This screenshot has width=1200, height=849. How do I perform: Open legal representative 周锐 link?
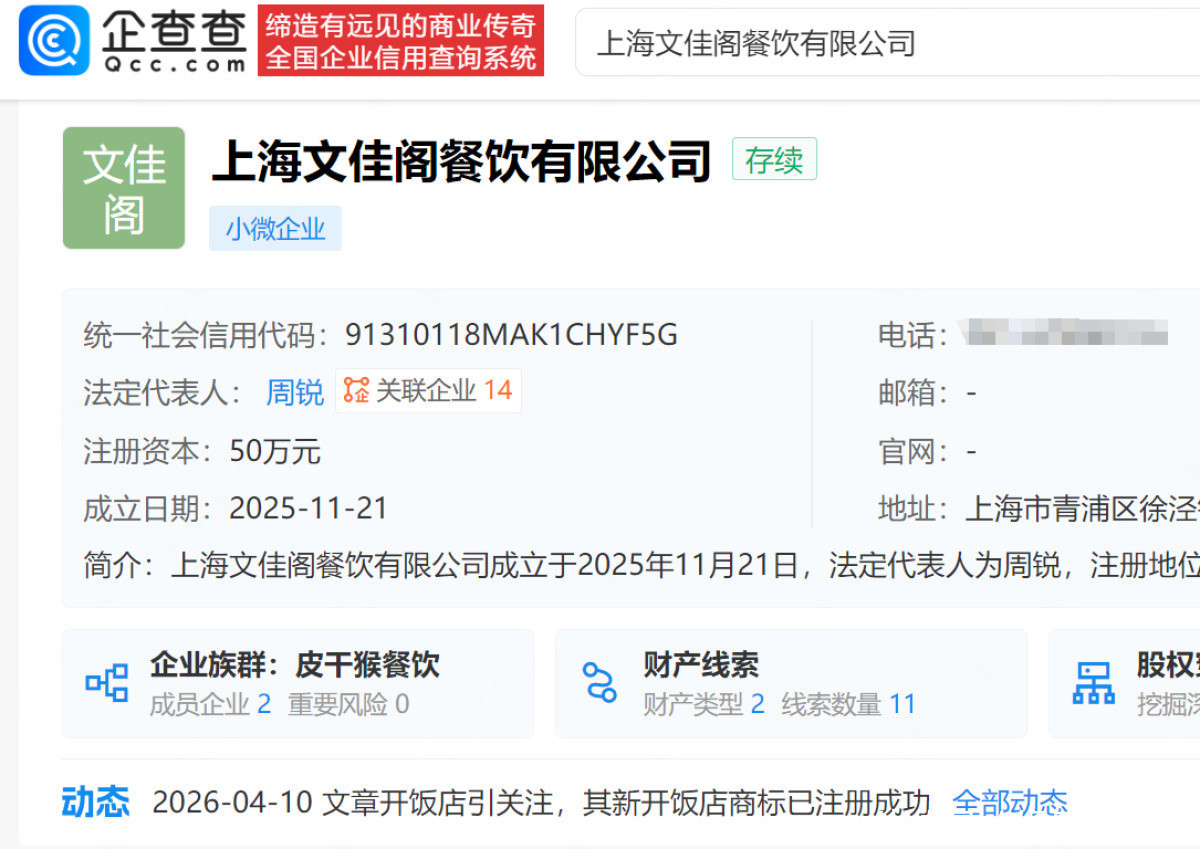294,392
